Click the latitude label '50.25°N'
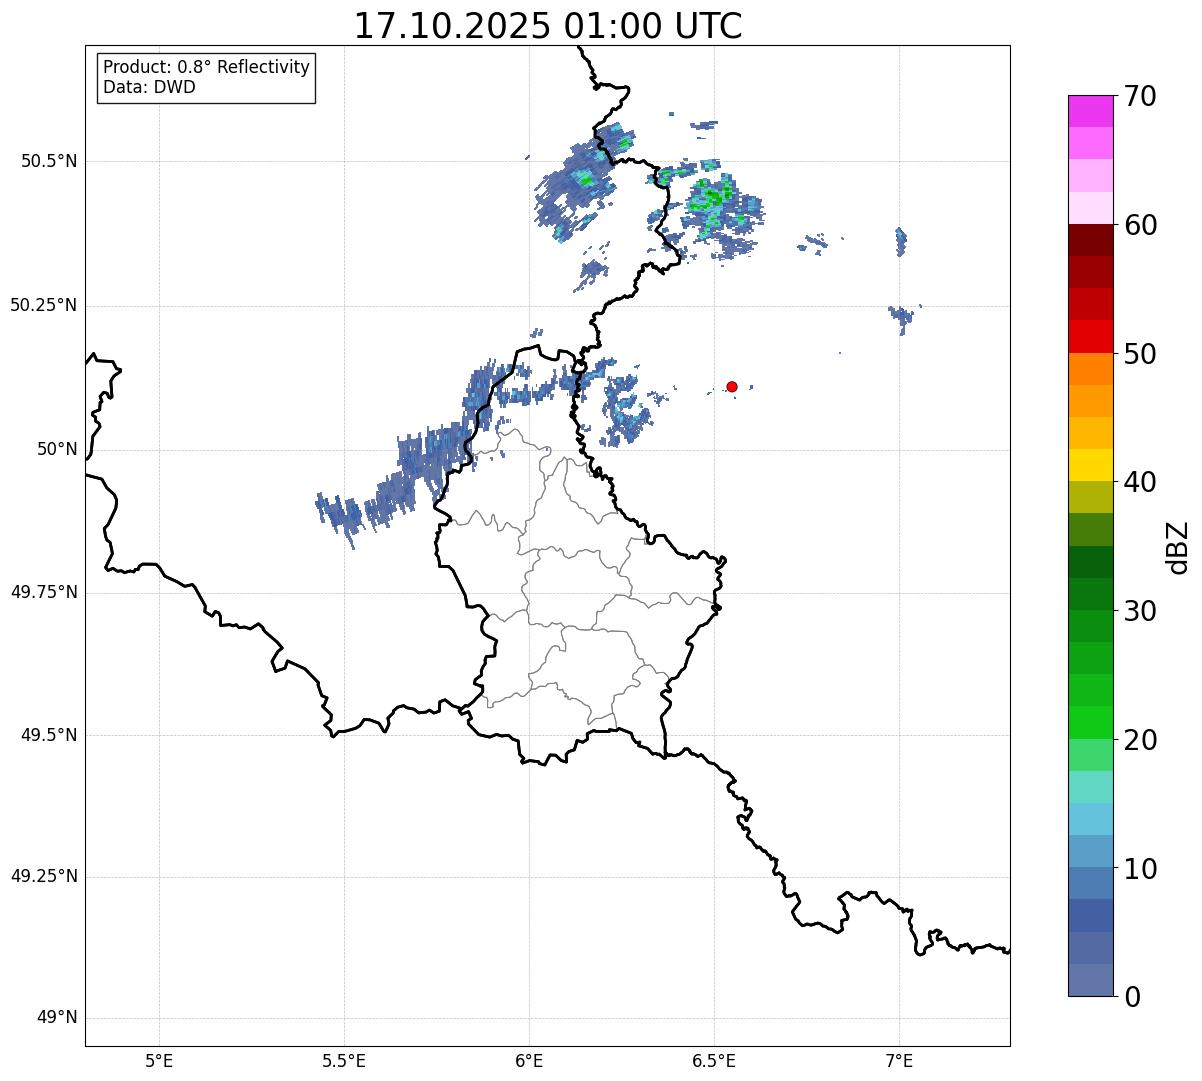The height and width of the screenshot is (1081, 1202). [44, 305]
